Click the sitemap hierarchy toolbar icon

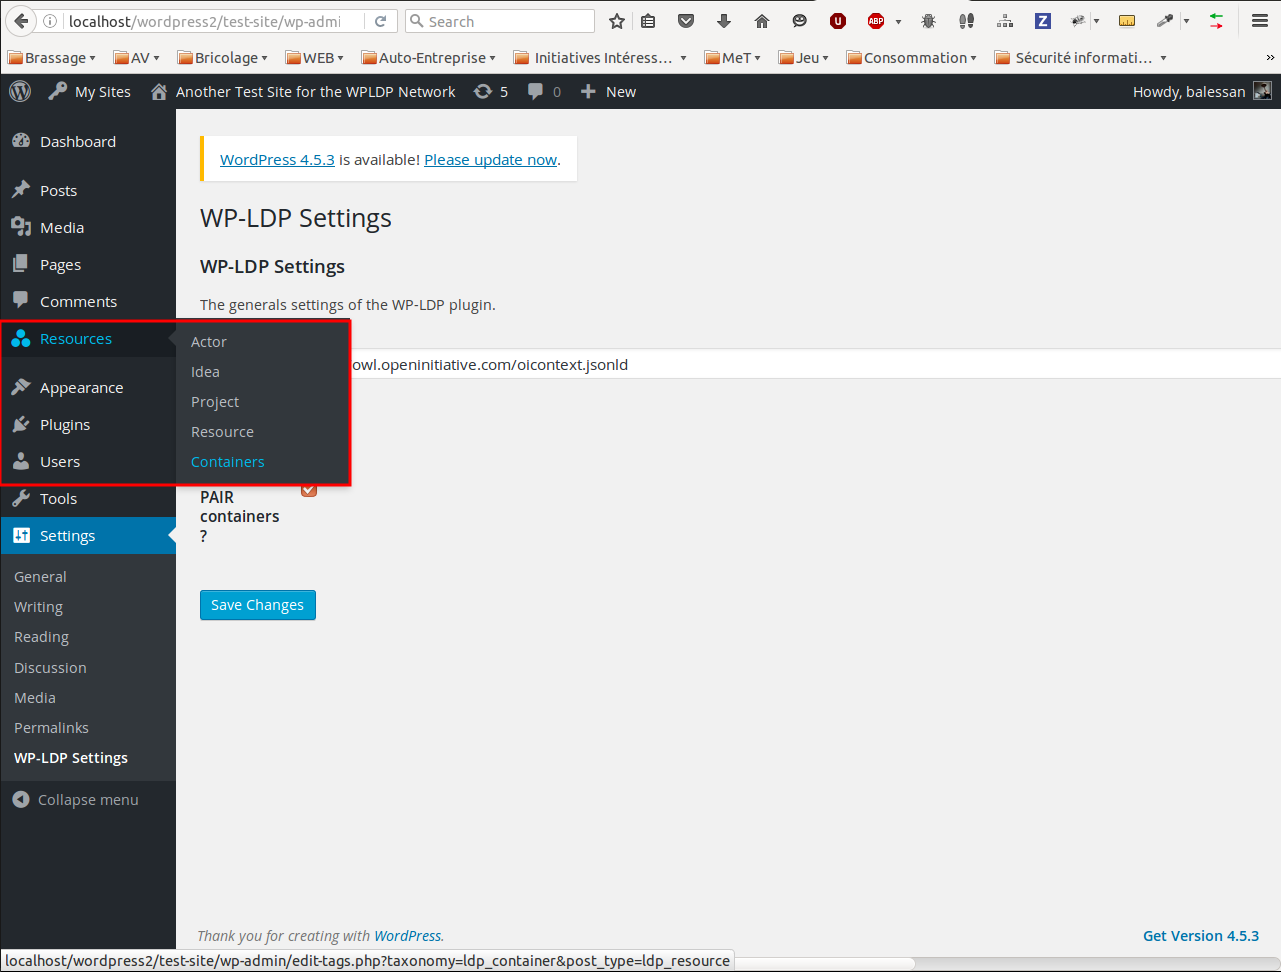[x=1005, y=21]
